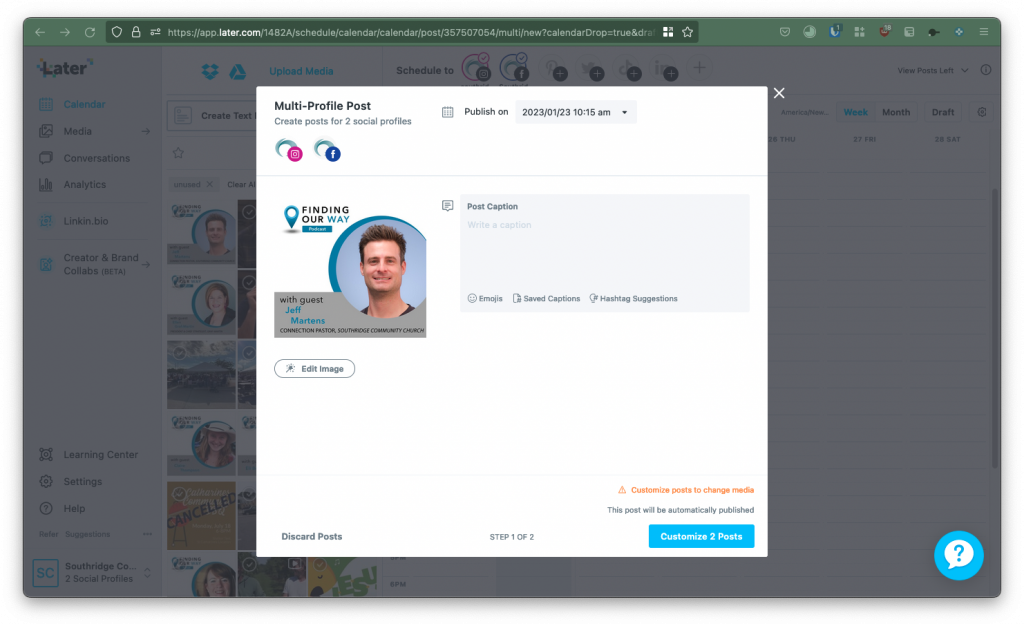Image resolution: width=1024 pixels, height=626 pixels.
Task: Expand the View Posts Left dropdown
Action: pos(931,71)
